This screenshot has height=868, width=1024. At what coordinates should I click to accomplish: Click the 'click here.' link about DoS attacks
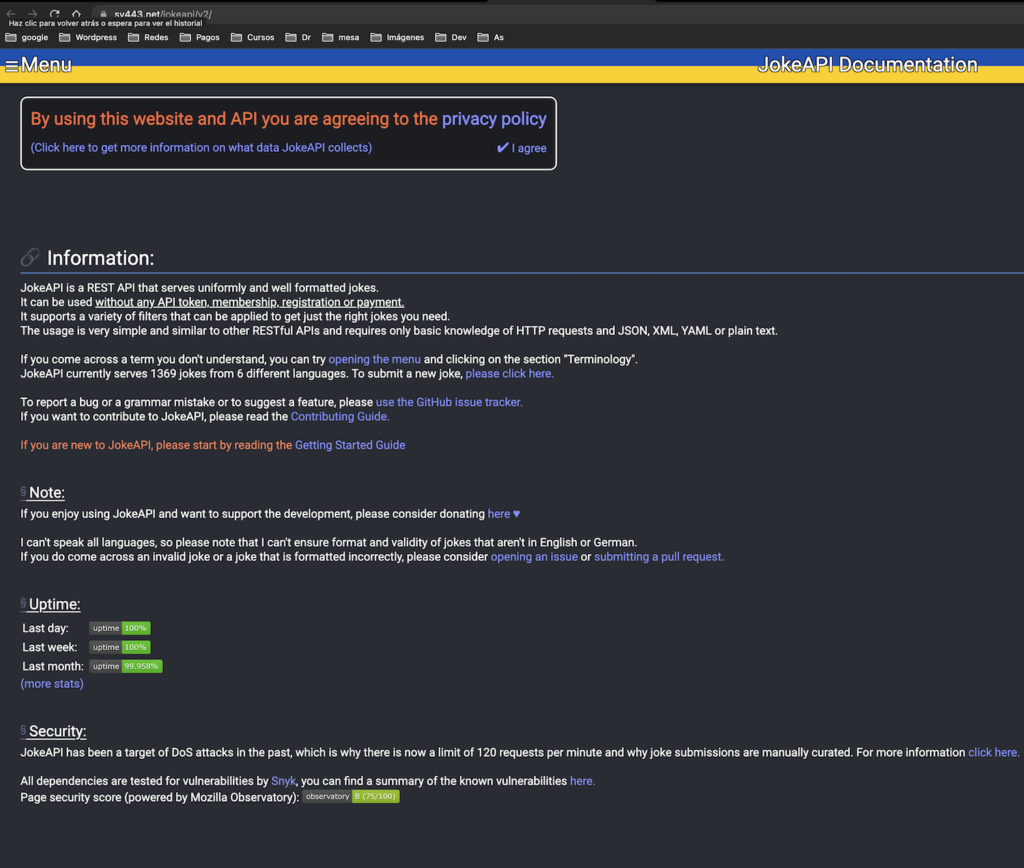pyautogui.click(x=993, y=752)
